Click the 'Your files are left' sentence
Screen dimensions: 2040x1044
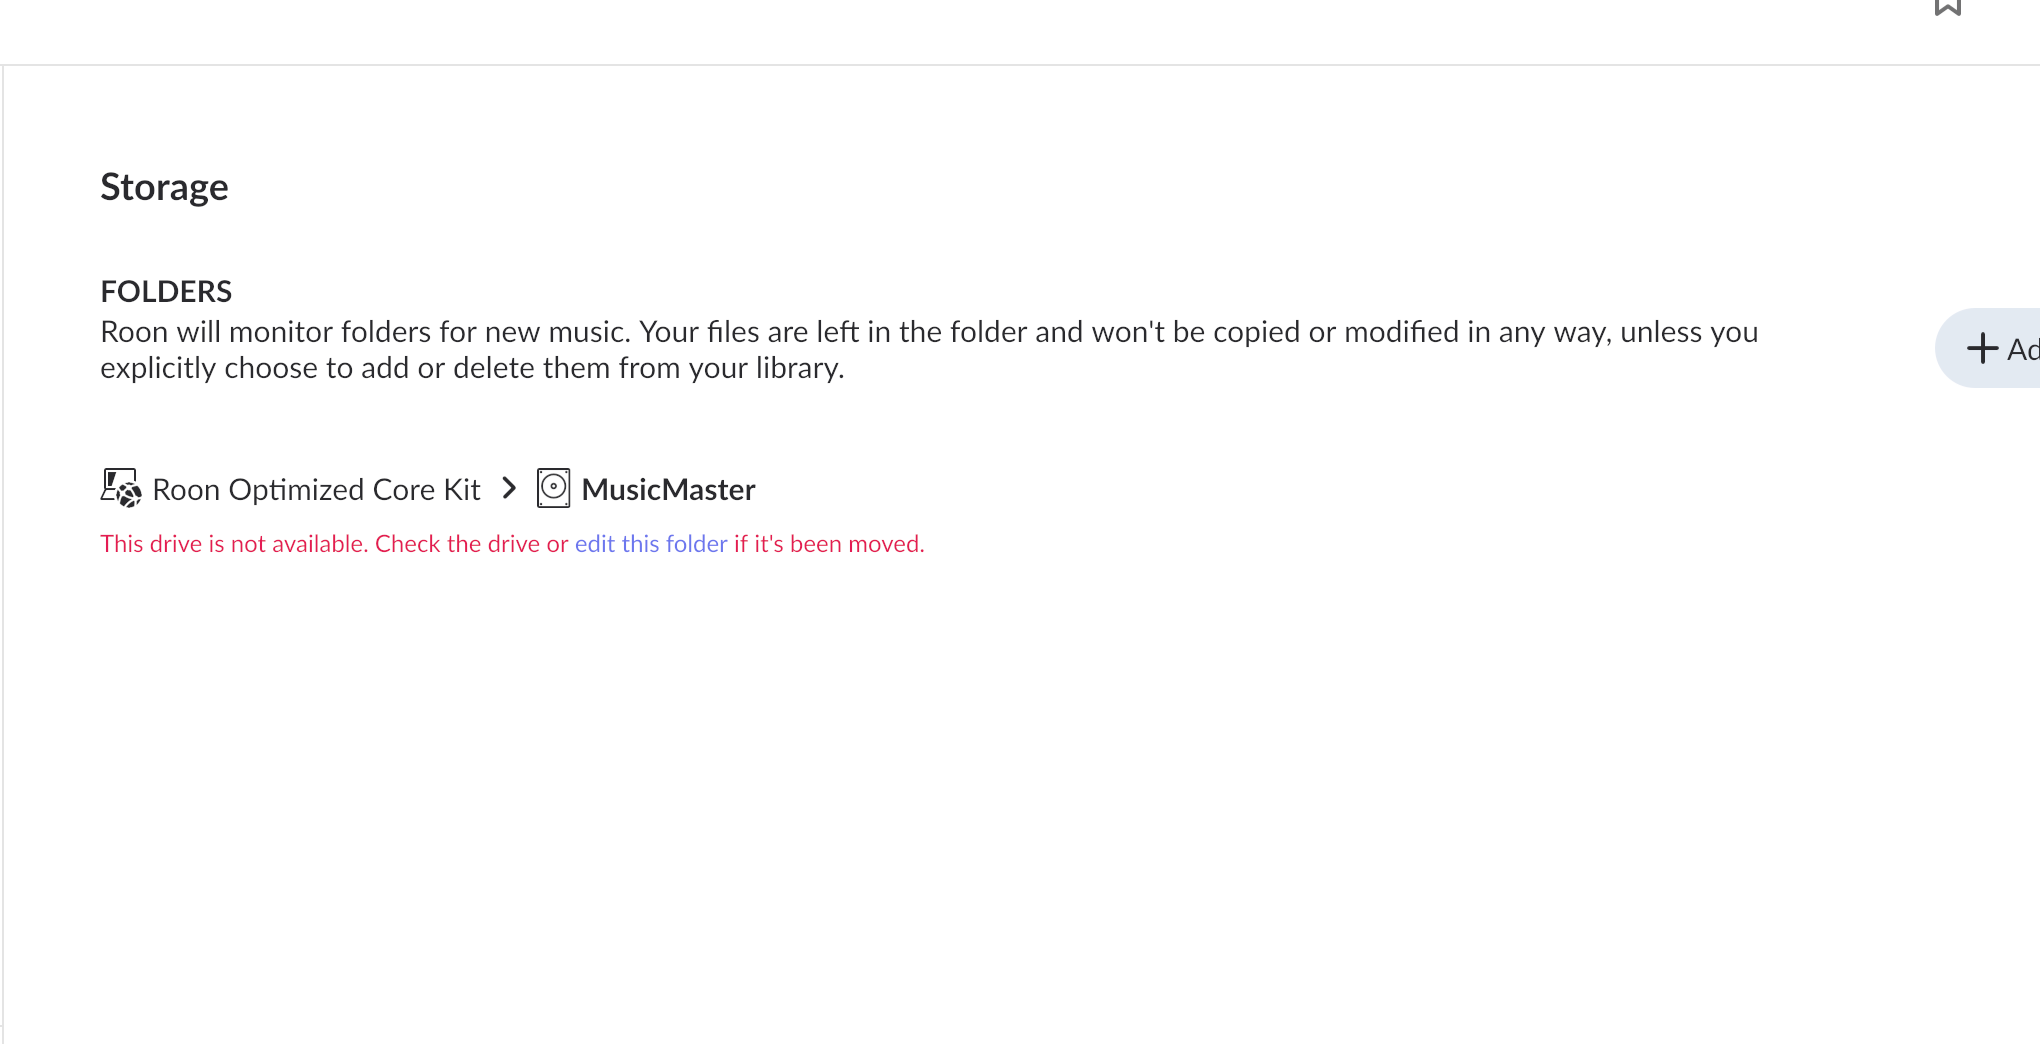(x=760, y=332)
